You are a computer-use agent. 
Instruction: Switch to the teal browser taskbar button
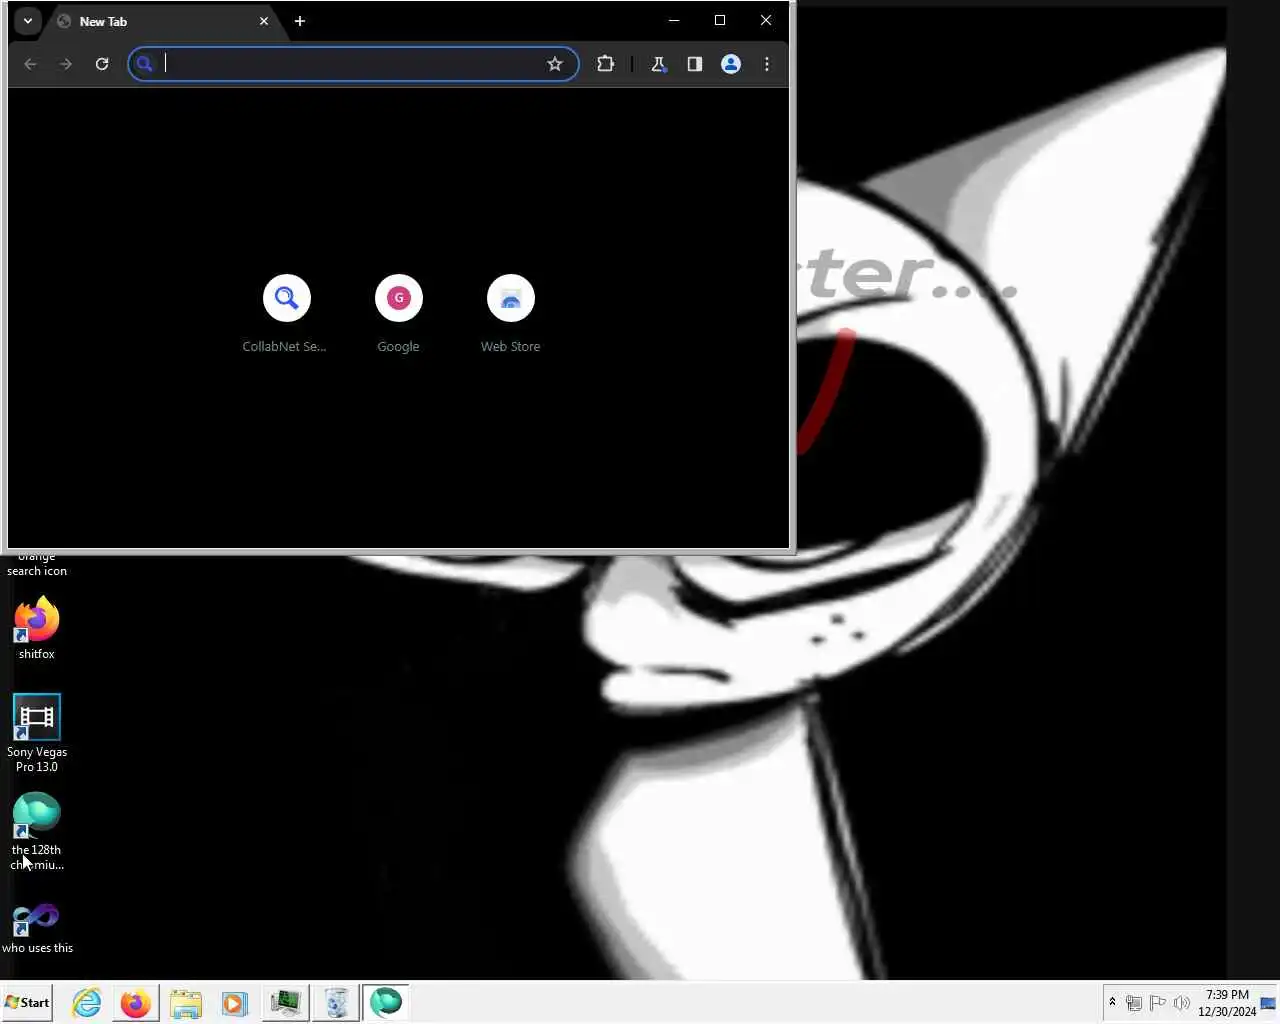(386, 1002)
